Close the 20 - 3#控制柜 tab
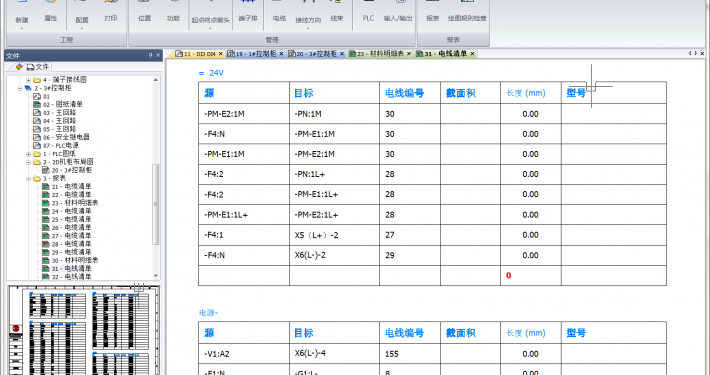Image resolution: width=710 pixels, height=375 pixels. coord(342,54)
